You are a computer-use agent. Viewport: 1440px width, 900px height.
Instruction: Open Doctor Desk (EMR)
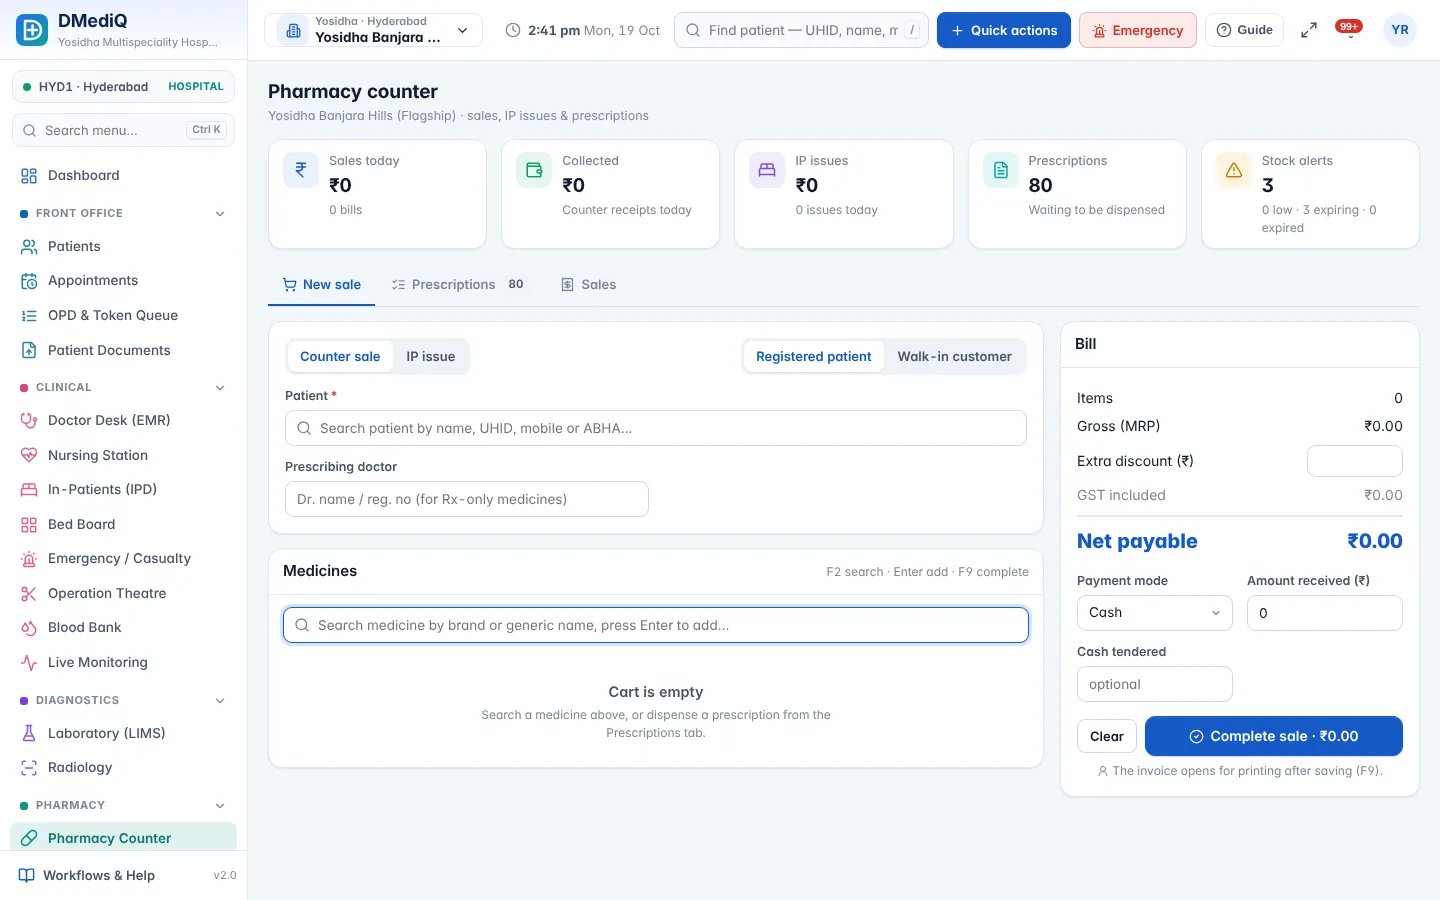[x=123, y=420]
